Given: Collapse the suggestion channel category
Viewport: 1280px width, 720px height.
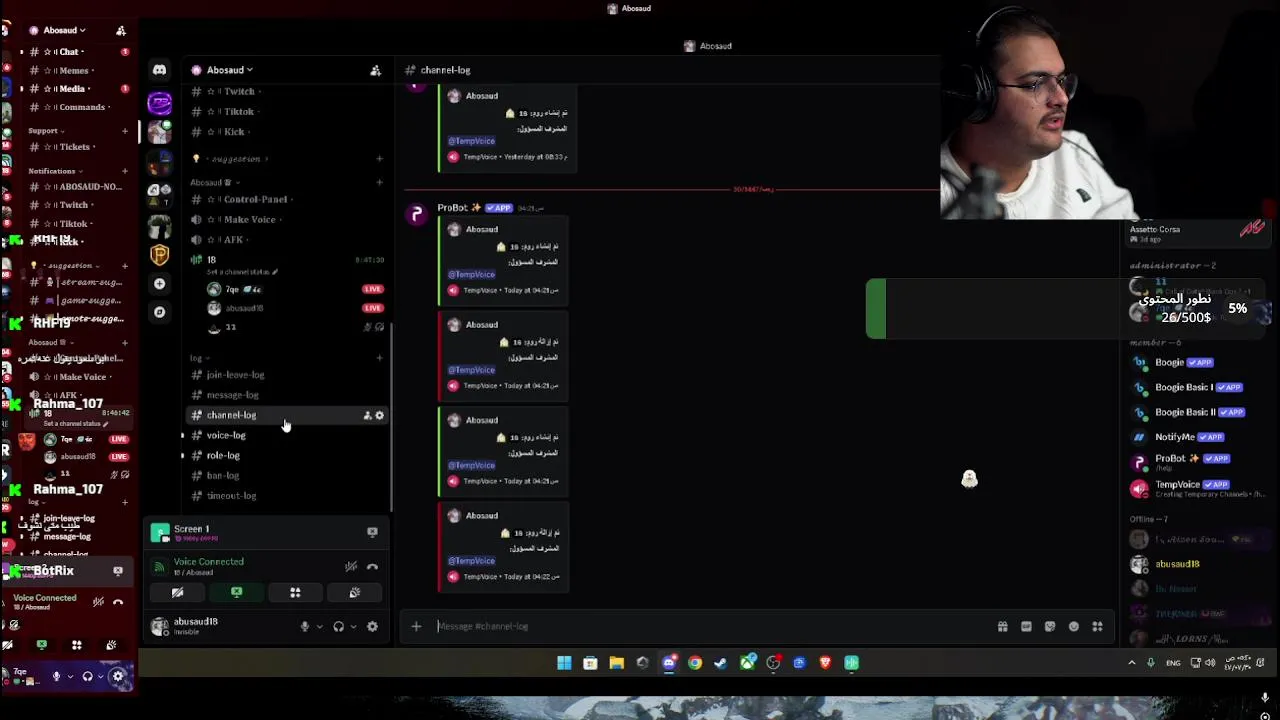Looking at the screenshot, I should click(236, 158).
